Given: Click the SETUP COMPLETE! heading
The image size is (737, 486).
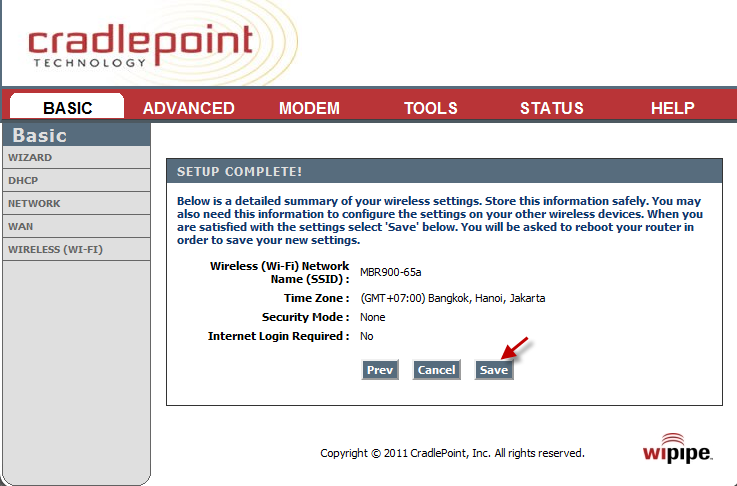Looking at the screenshot, I should pyautogui.click(x=239, y=172).
